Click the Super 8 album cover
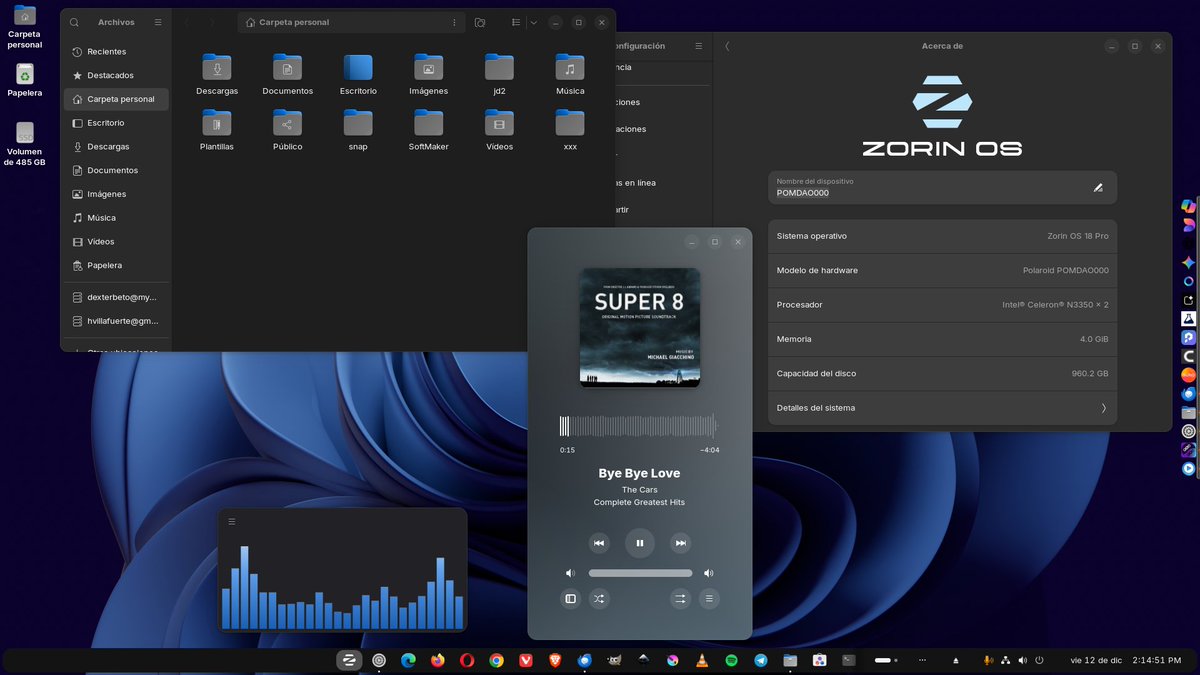The height and width of the screenshot is (675, 1200). 640,327
